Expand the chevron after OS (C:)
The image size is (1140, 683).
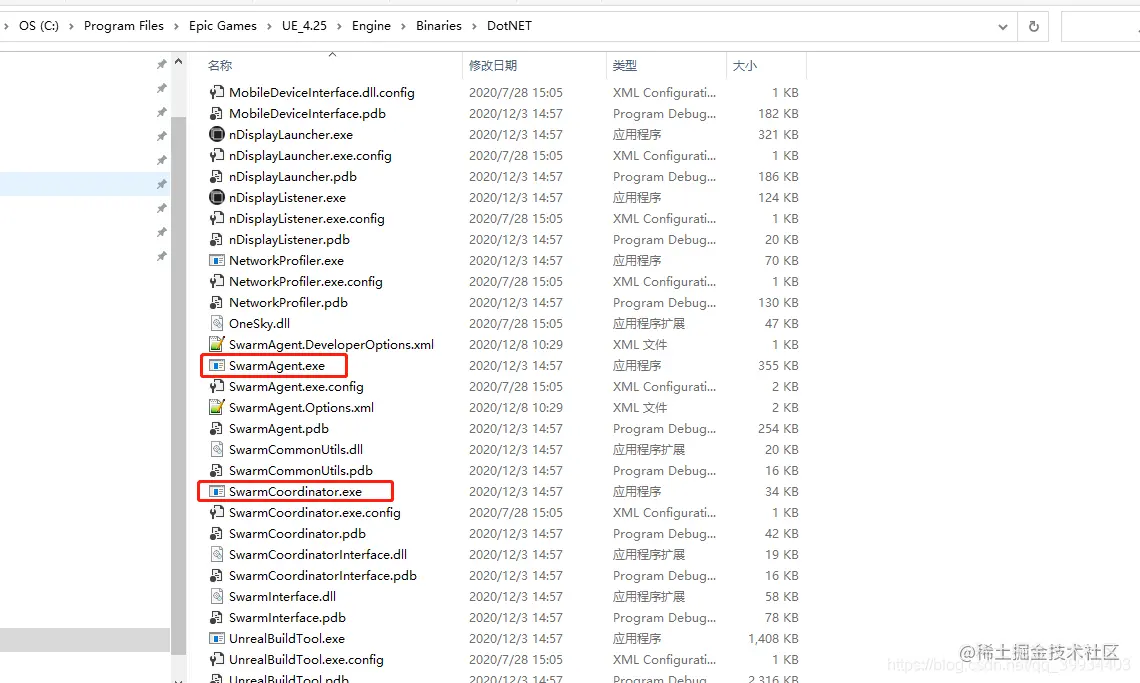point(71,26)
